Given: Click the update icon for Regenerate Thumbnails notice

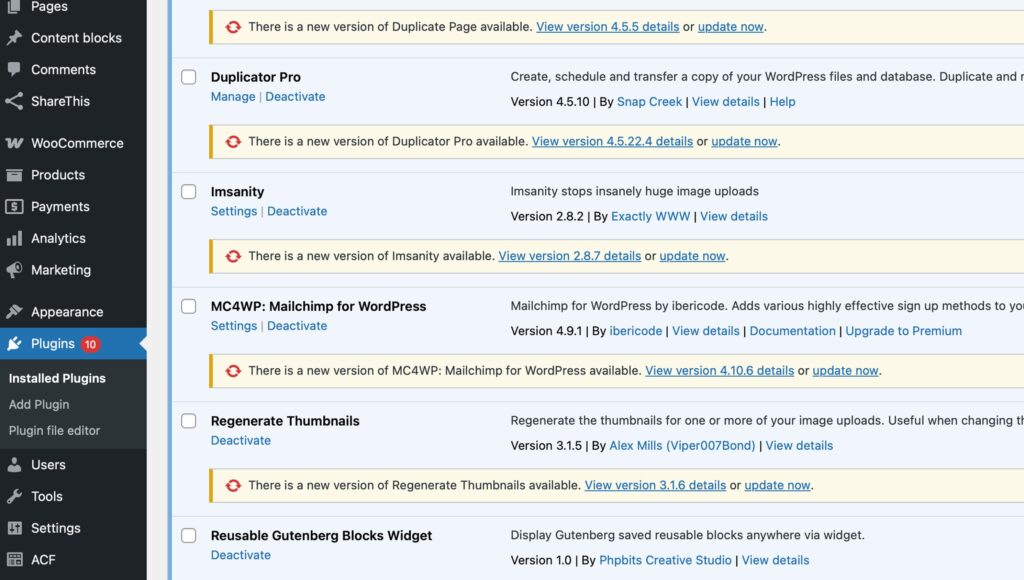Looking at the screenshot, I should [x=233, y=485].
